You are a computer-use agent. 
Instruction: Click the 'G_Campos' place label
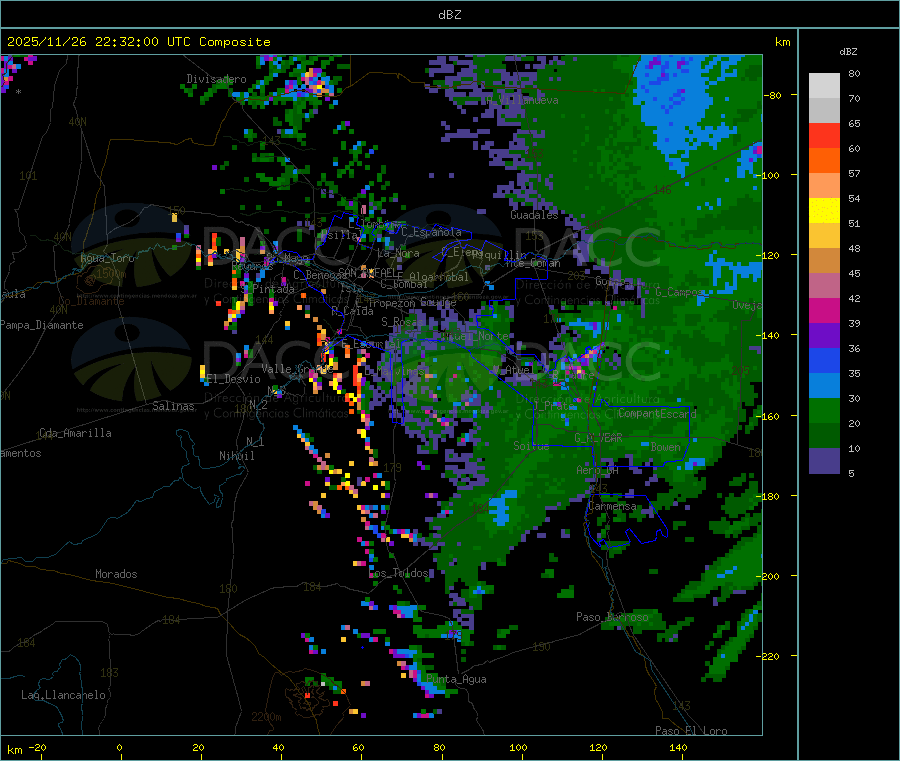click(680, 292)
